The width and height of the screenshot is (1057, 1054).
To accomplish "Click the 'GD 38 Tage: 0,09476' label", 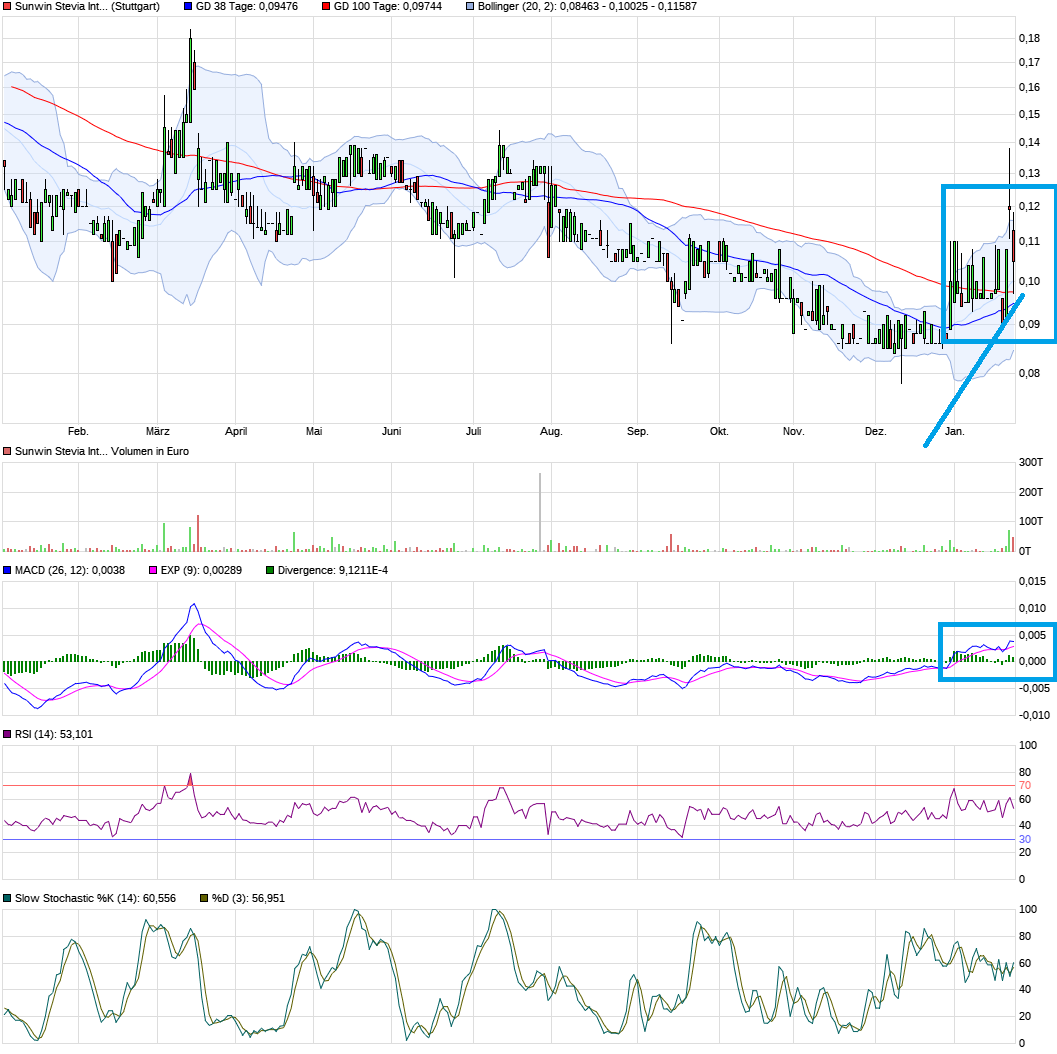I will point(247,6).
